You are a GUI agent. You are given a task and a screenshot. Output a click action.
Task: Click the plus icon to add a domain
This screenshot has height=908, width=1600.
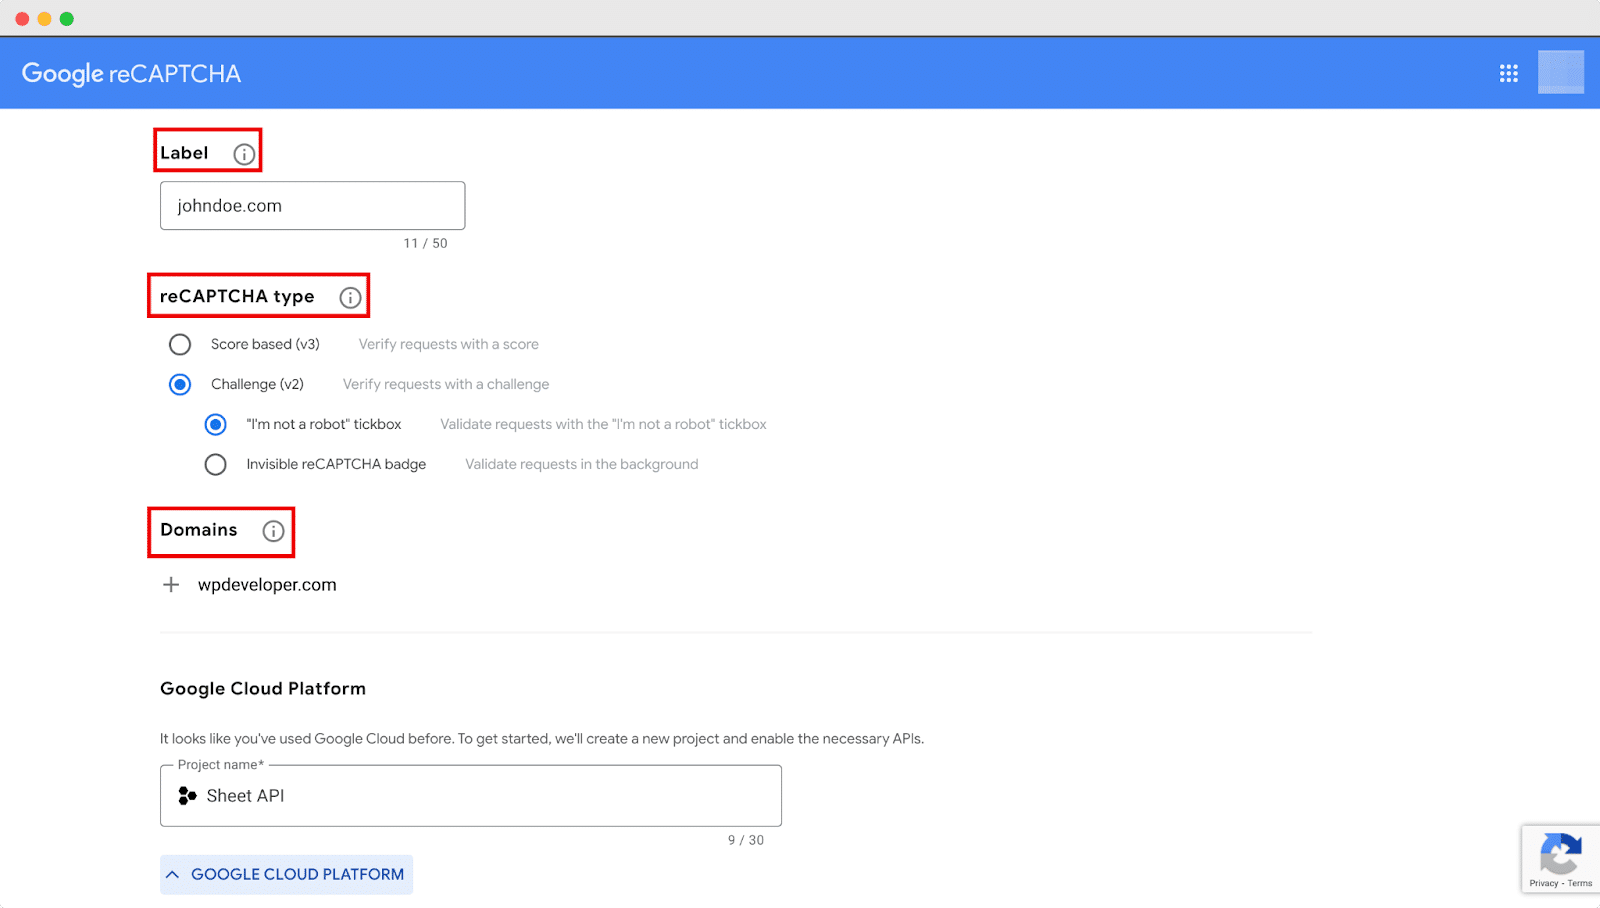coord(171,584)
